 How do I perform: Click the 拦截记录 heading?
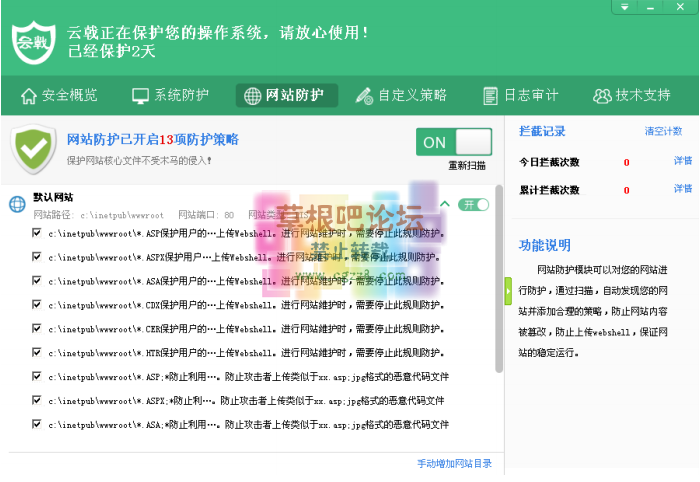click(542, 131)
